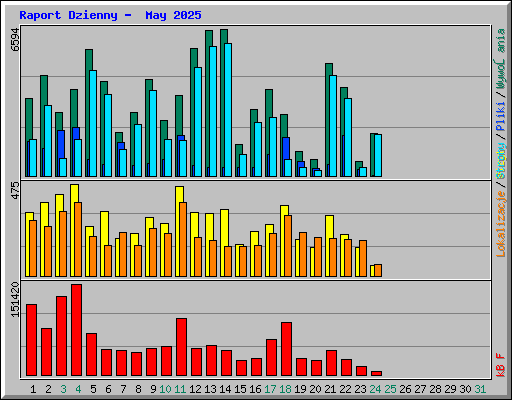Click the red KB bar for day 1
This screenshot has height=400, width=512.
(31, 340)
